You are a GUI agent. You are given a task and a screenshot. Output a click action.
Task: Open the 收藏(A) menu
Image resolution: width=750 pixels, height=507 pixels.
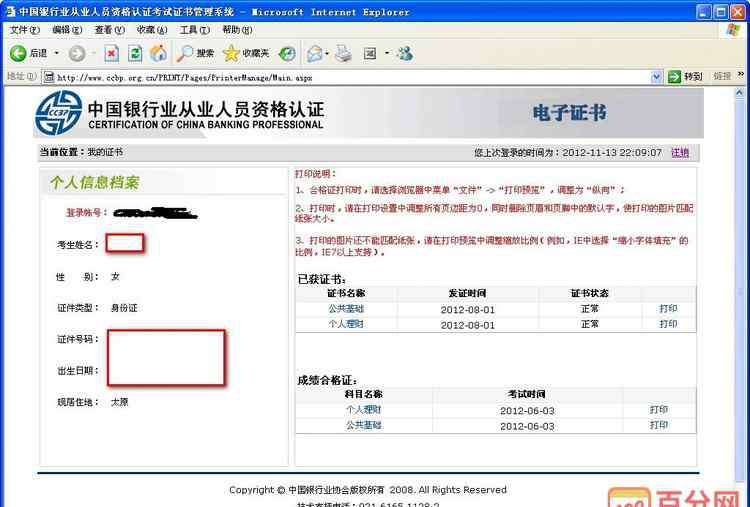coord(152,30)
